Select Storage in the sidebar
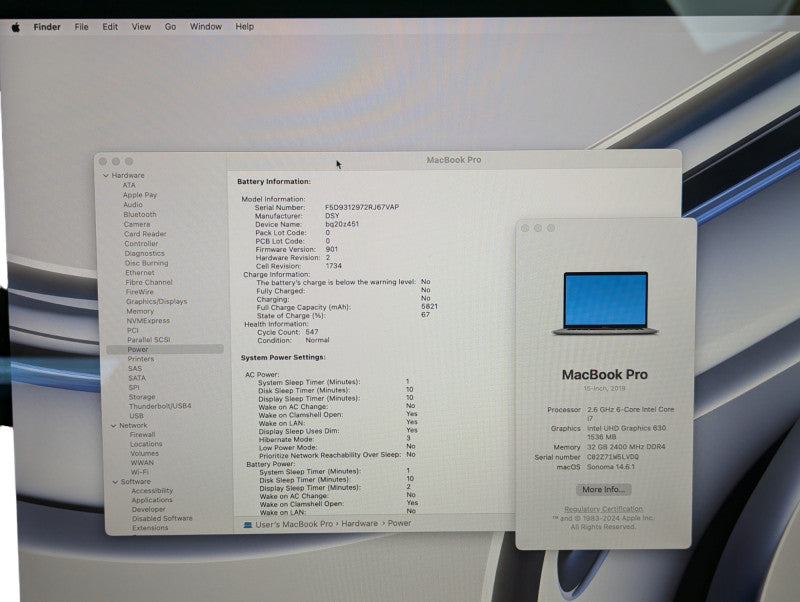 click(x=142, y=397)
